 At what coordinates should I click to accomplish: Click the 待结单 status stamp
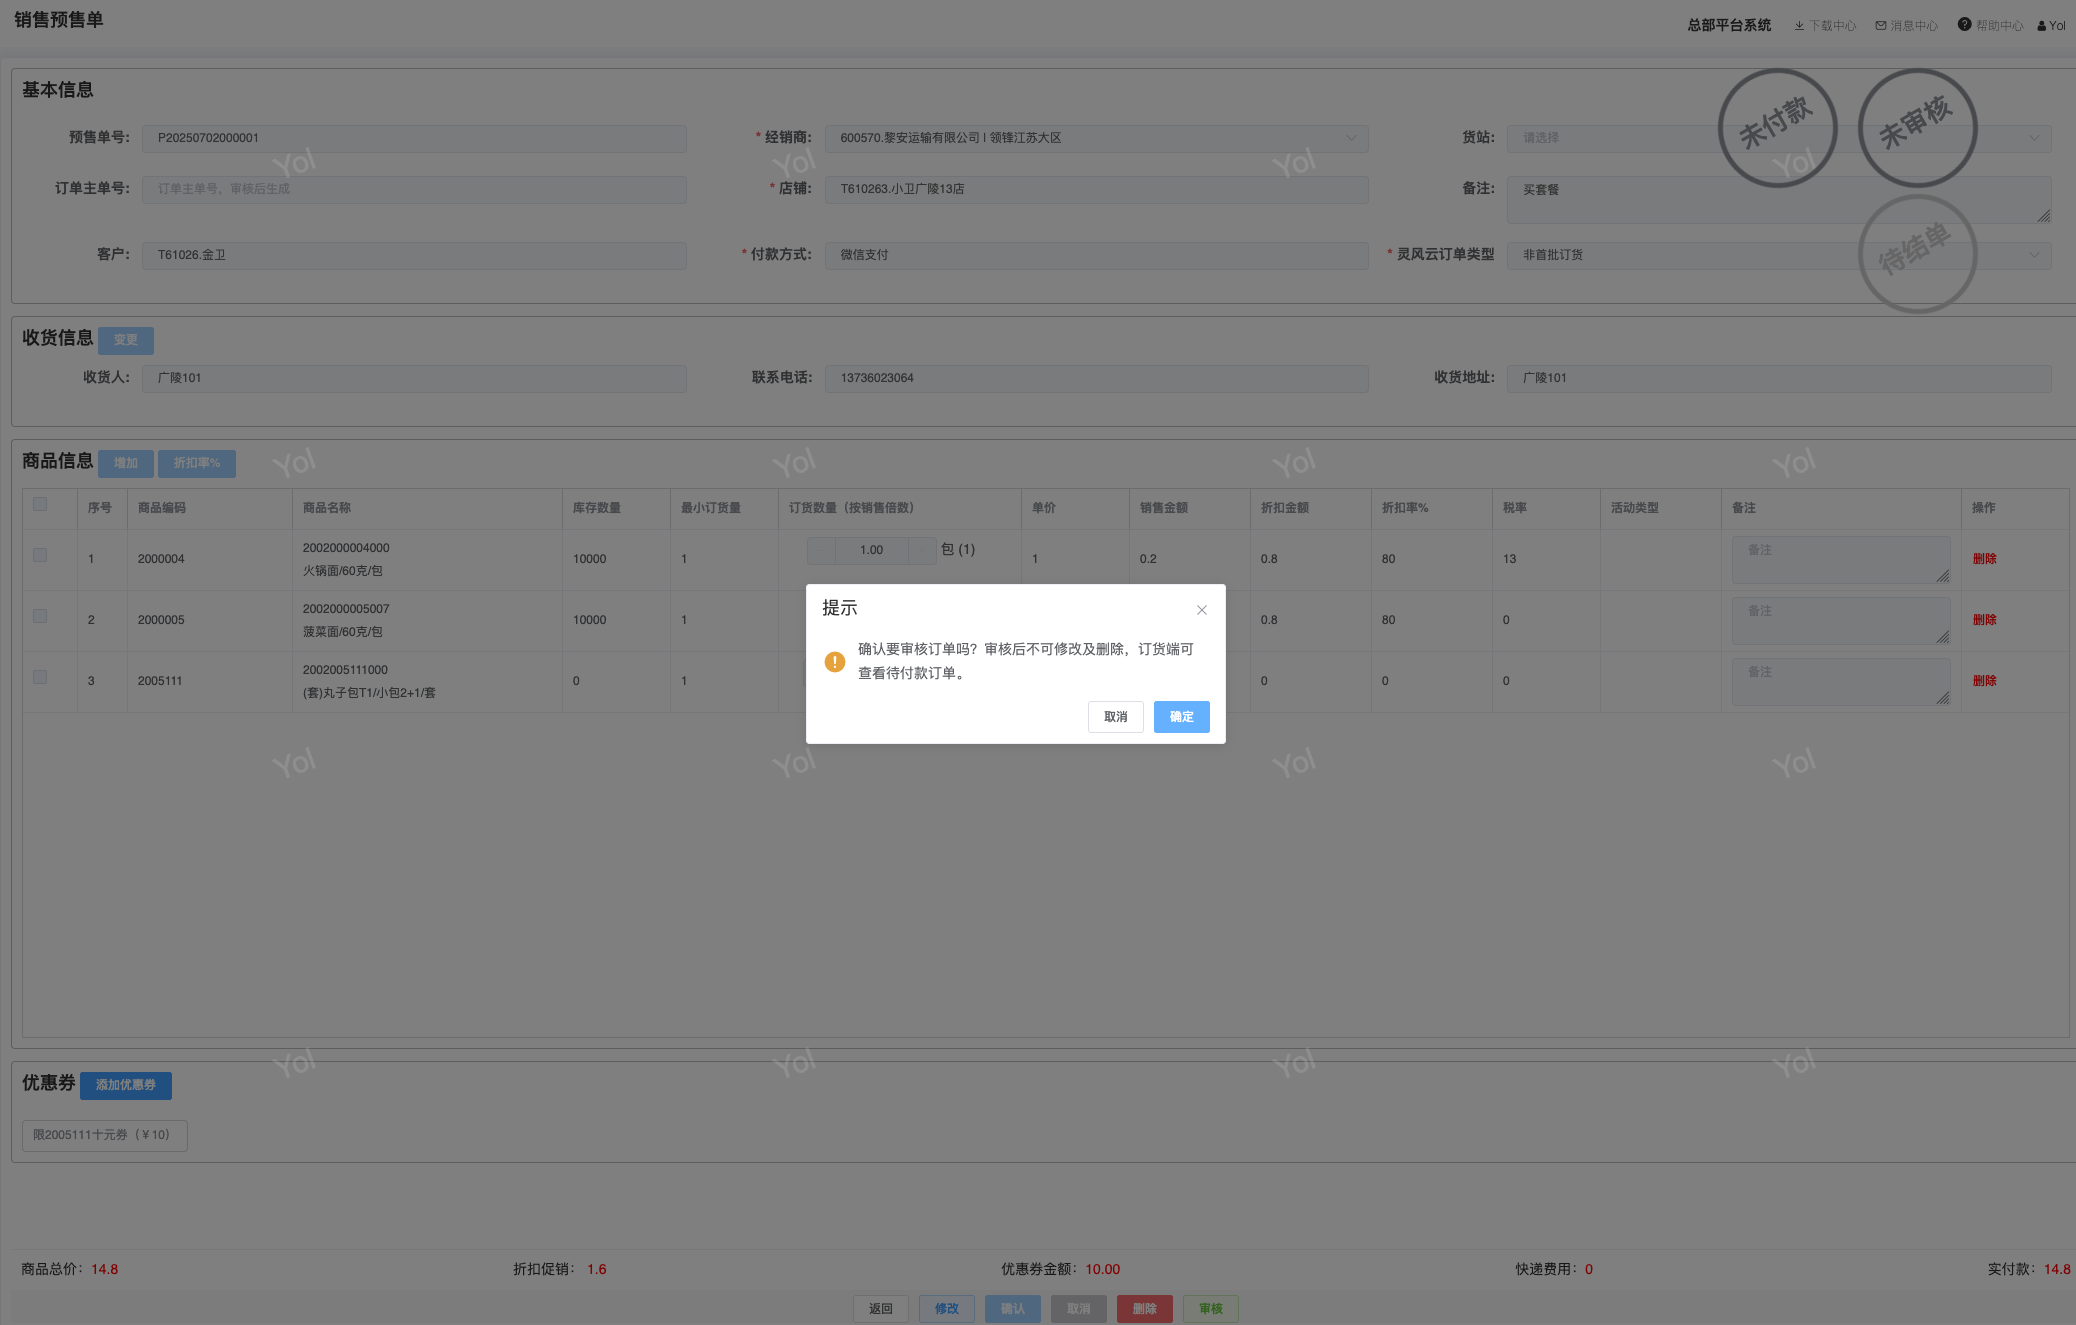[1917, 253]
